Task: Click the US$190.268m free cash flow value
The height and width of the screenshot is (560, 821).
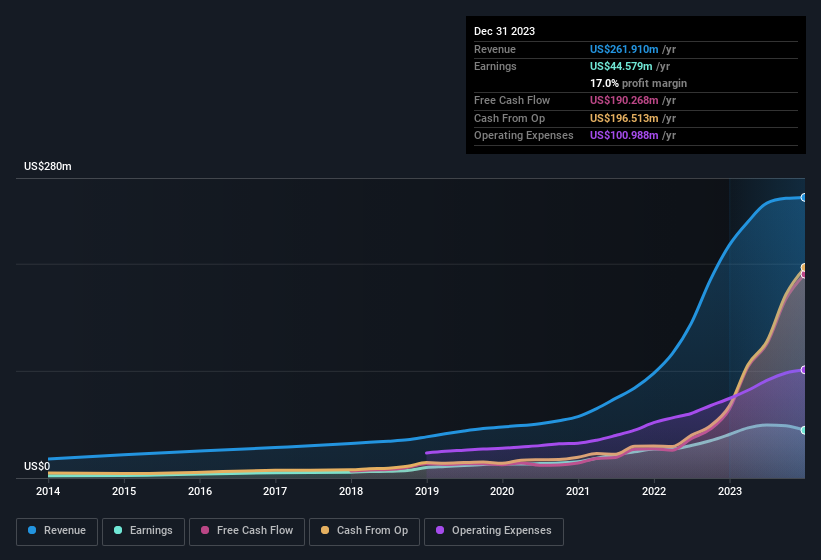Action: coord(624,100)
